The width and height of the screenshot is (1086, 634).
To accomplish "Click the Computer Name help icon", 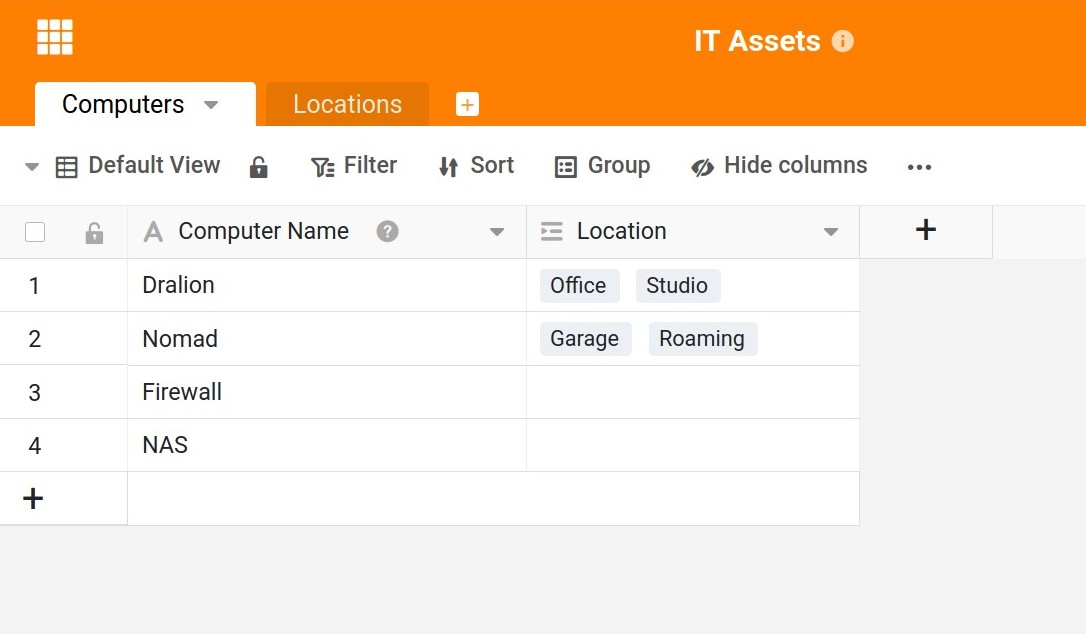I will coord(387,231).
